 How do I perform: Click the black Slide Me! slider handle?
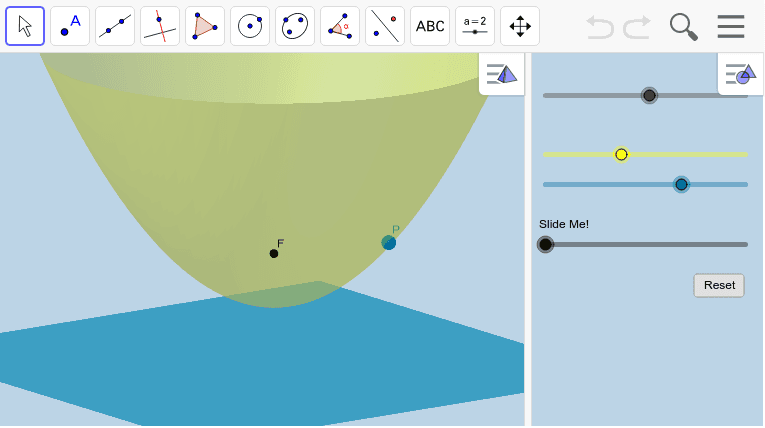pyautogui.click(x=545, y=244)
